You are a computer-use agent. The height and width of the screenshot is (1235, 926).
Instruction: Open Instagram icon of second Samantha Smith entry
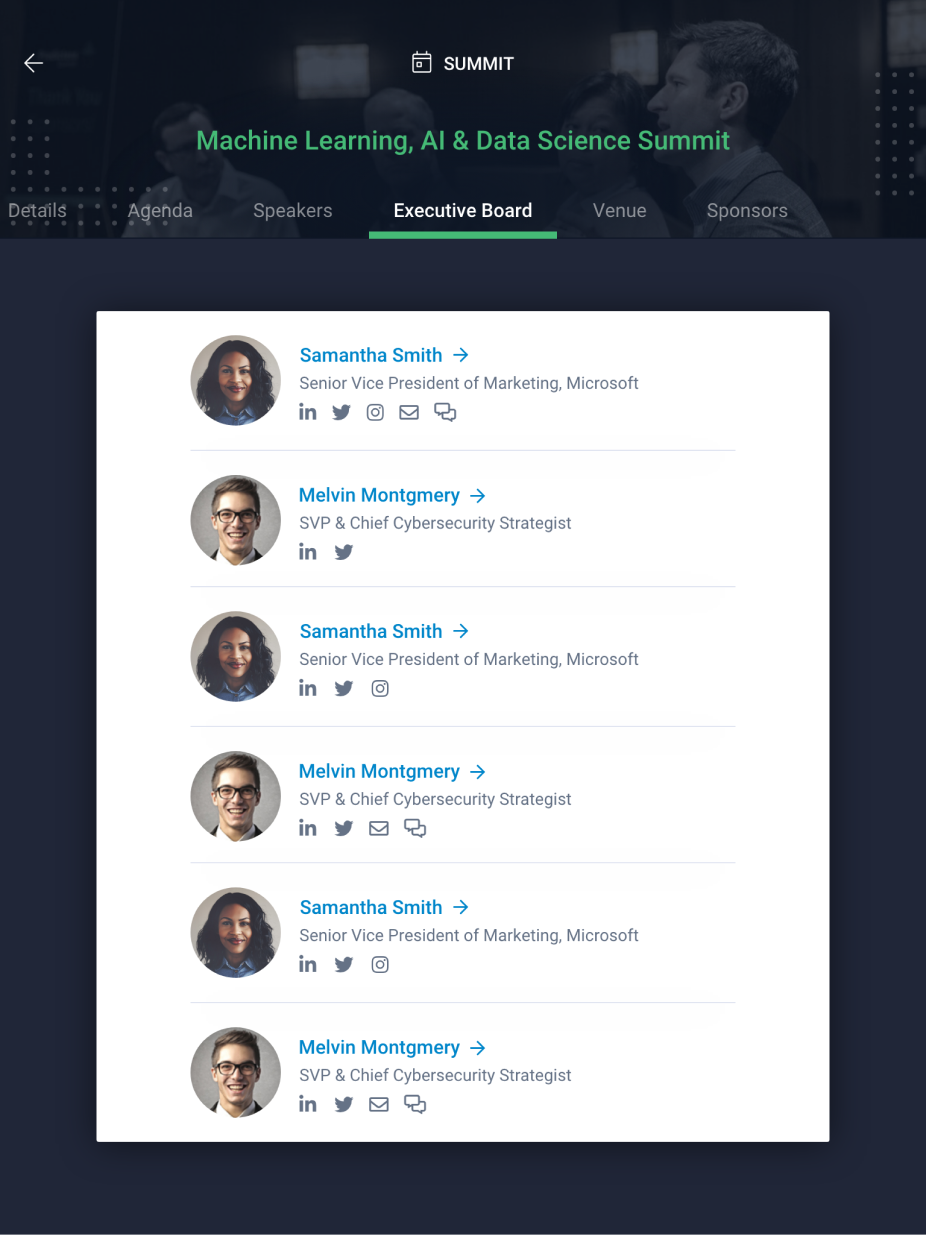coord(380,688)
